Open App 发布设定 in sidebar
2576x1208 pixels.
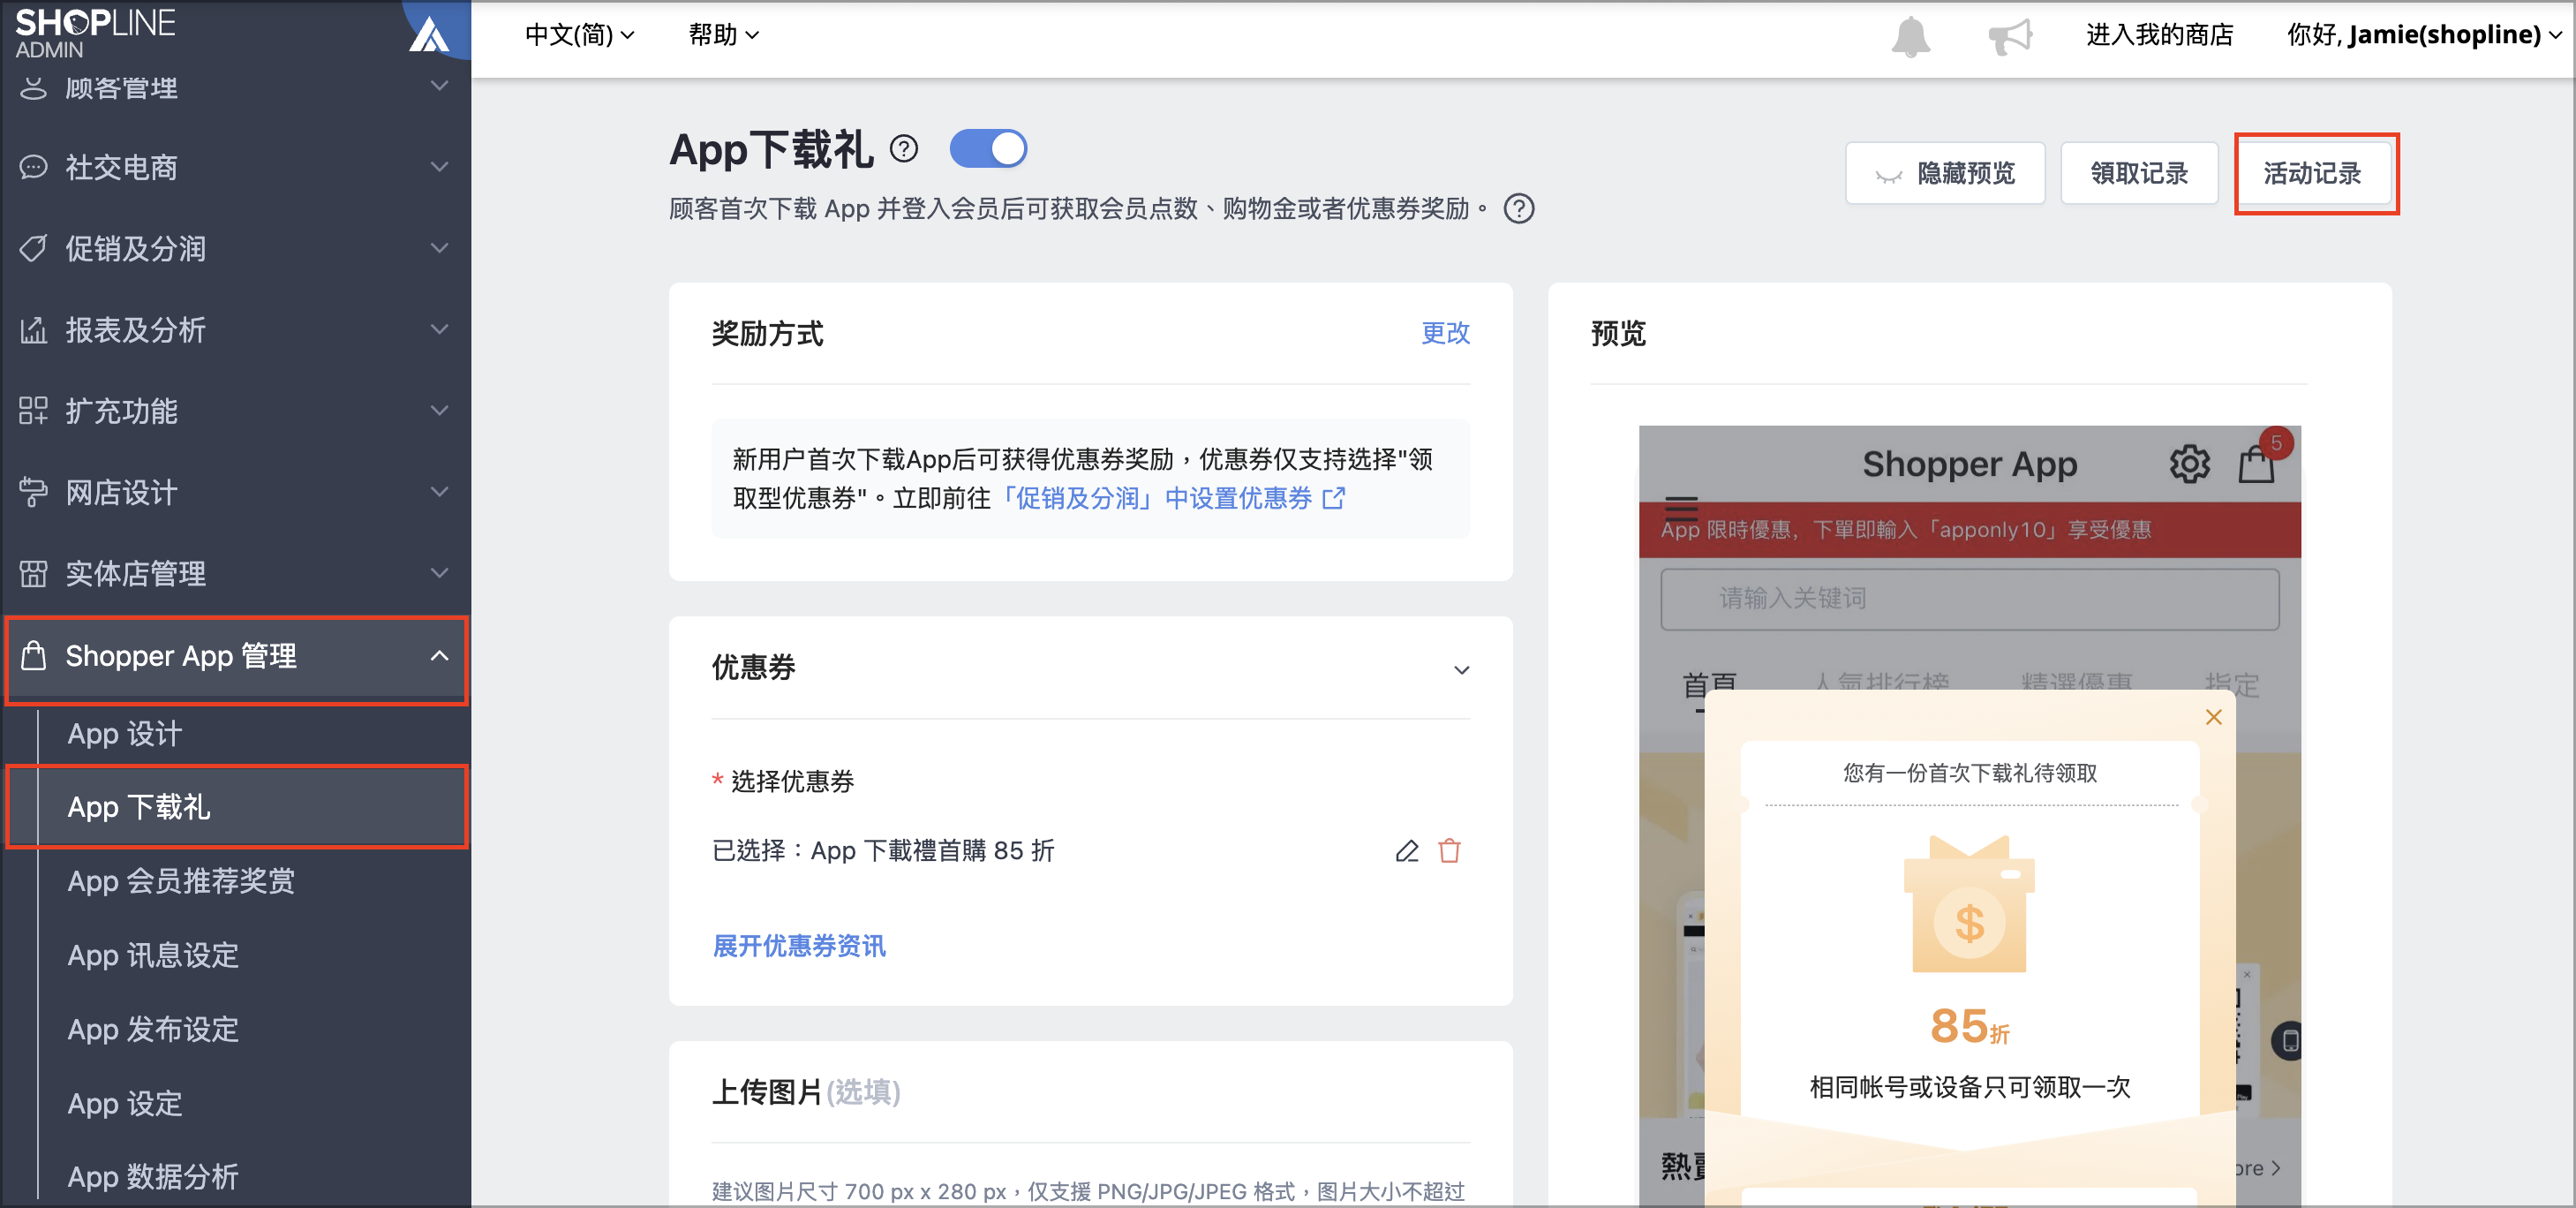(x=153, y=1029)
